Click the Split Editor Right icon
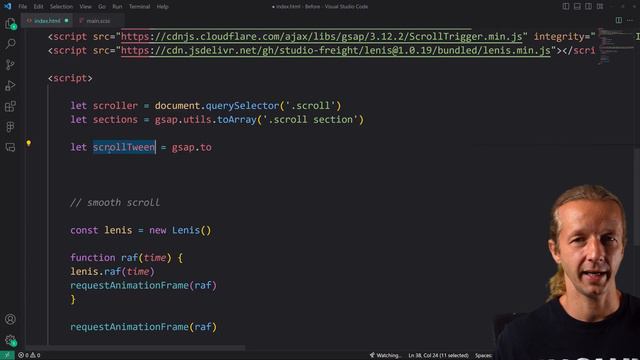The height and width of the screenshot is (360, 640). pyautogui.click(x=619, y=20)
